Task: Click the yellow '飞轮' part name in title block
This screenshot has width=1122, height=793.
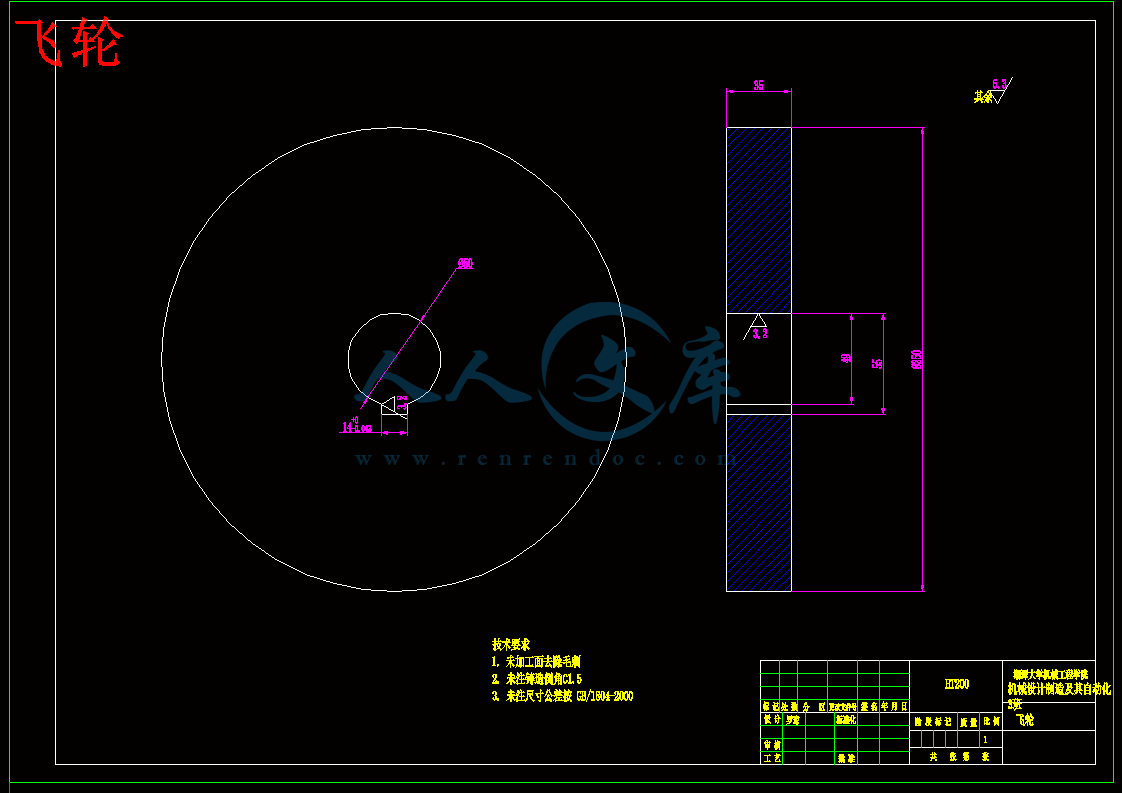Action: [x=1025, y=720]
